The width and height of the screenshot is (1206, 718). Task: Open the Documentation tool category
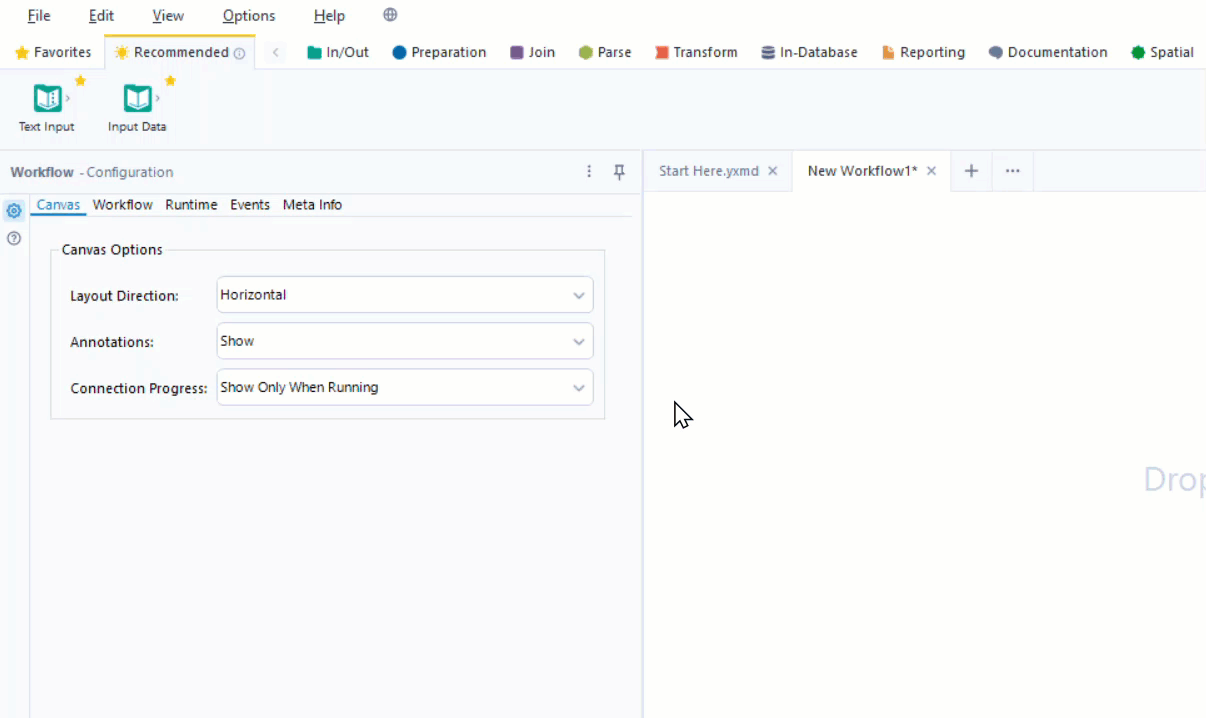tap(1048, 52)
